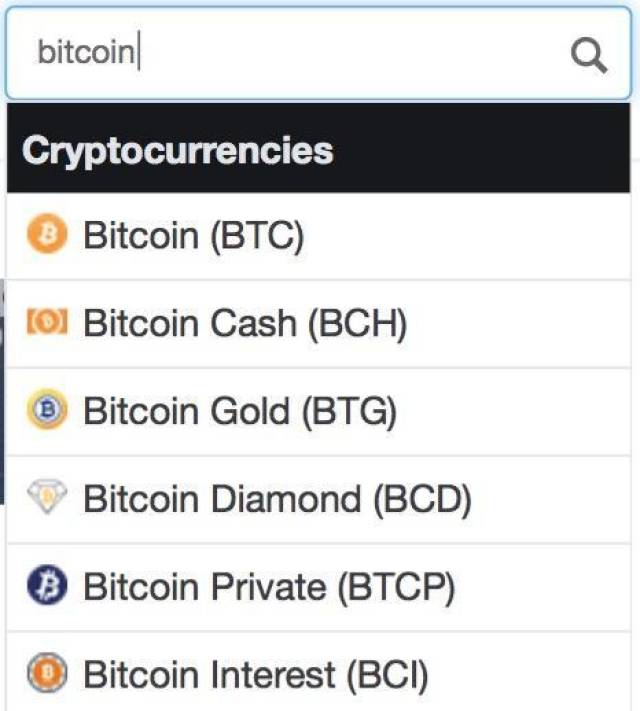The height and width of the screenshot is (711, 640).
Task: Click the "(BTC)" ticker symbol text
Action: click(256, 236)
